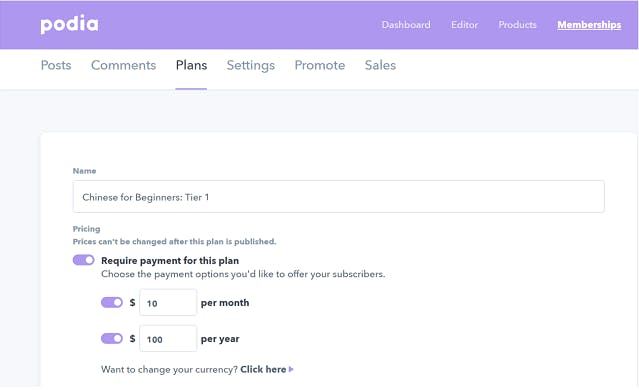639x390 pixels.
Task: Open the Dashboard nav item
Action: (406, 24)
